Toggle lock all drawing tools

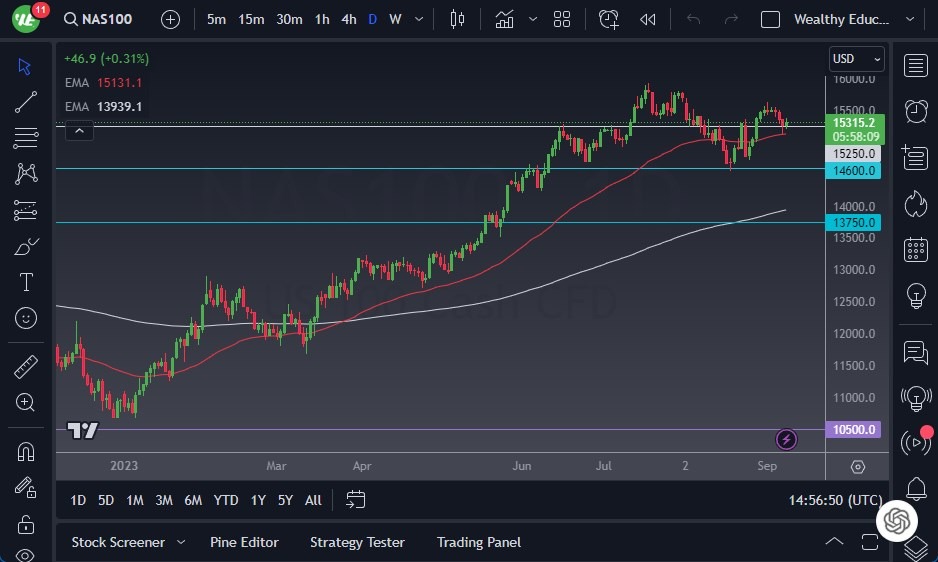(x=26, y=524)
